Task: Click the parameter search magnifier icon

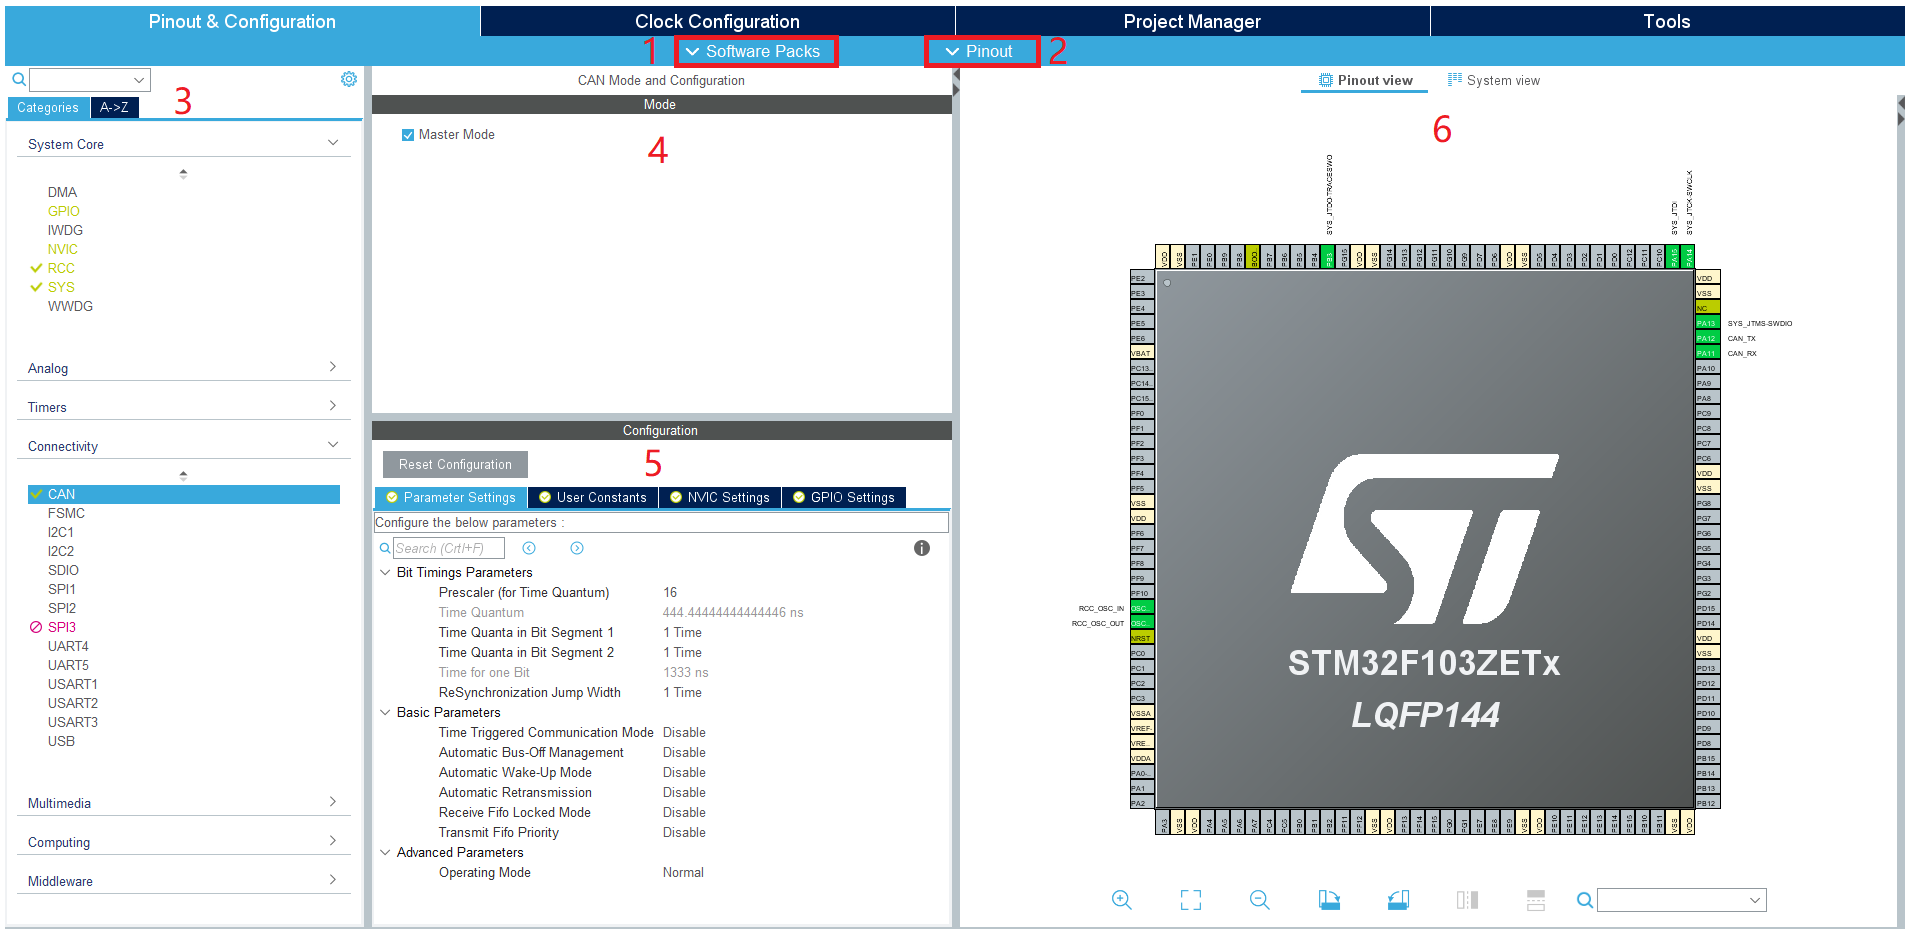Action: (x=385, y=548)
